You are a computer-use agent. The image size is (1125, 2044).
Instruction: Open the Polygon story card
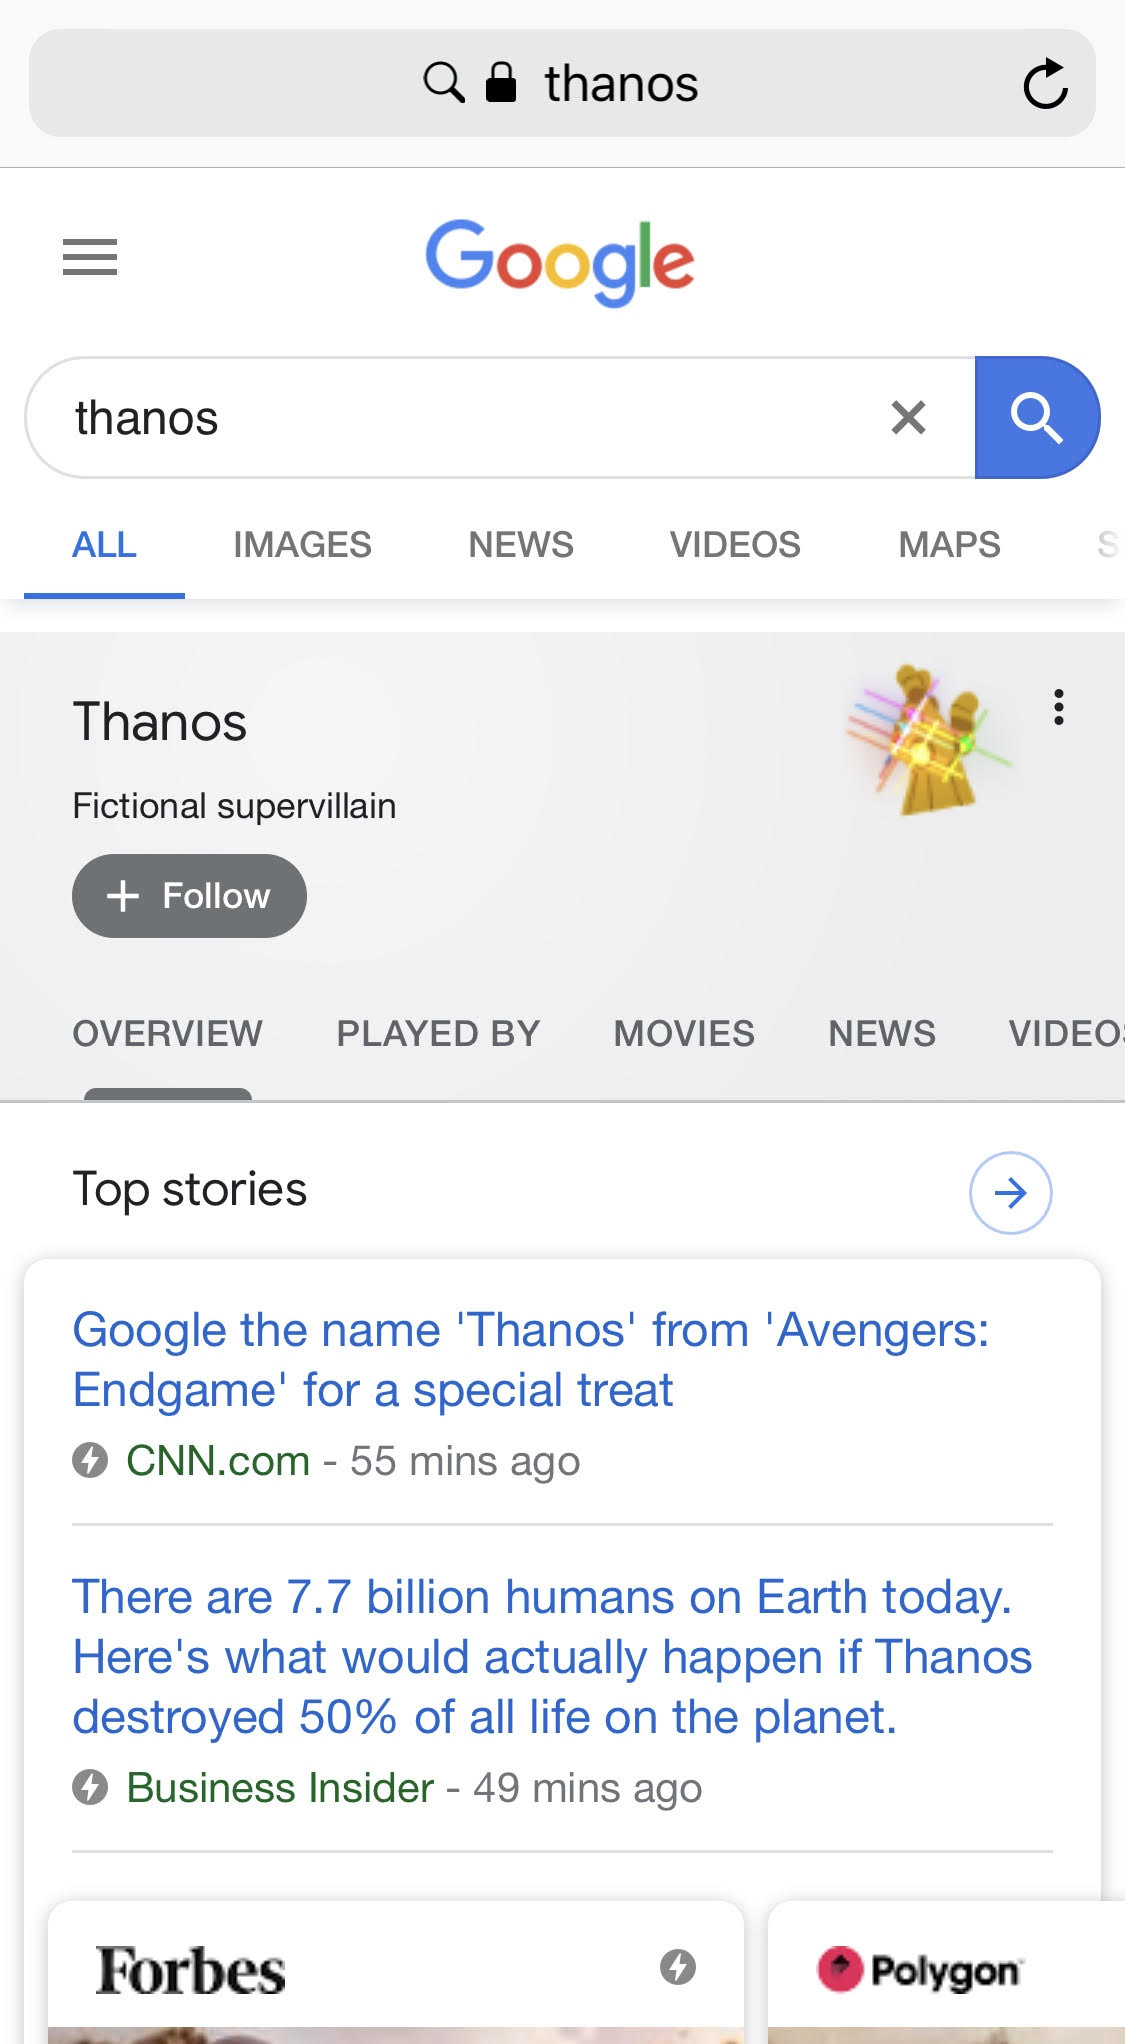point(945,1971)
